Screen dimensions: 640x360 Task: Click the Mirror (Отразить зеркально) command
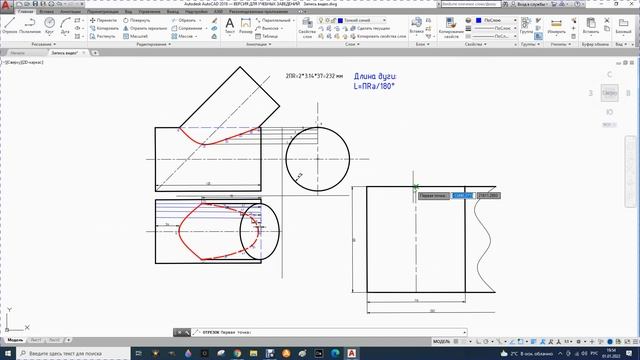point(145,28)
